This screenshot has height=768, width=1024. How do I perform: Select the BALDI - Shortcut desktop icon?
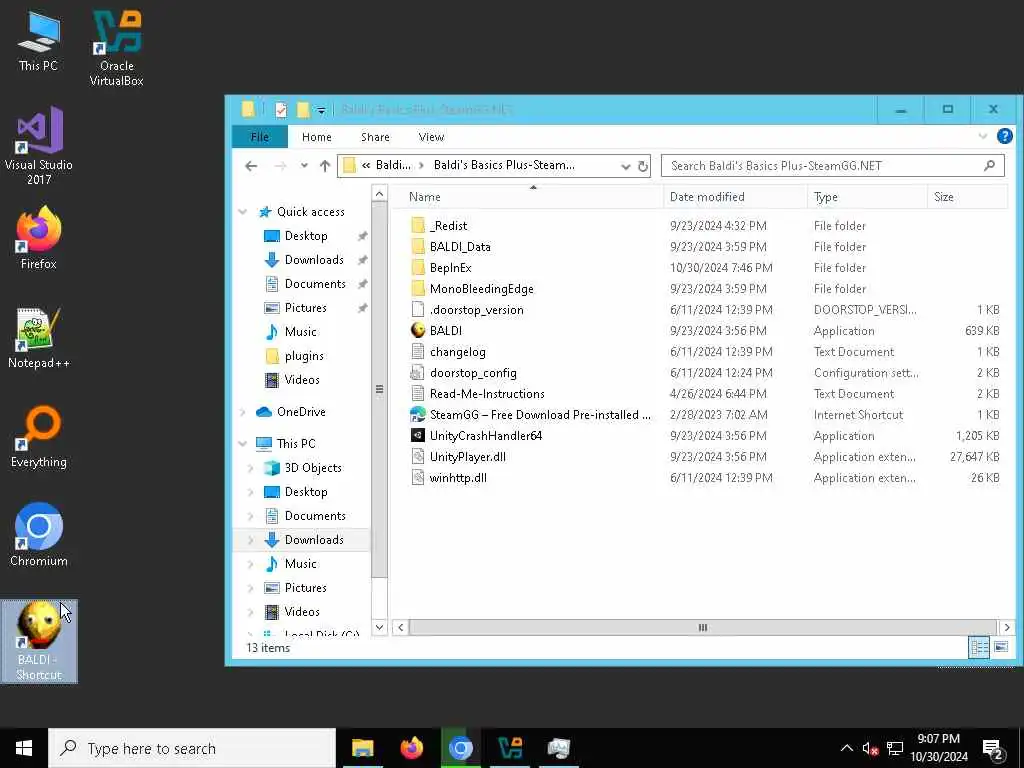point(39,641)
